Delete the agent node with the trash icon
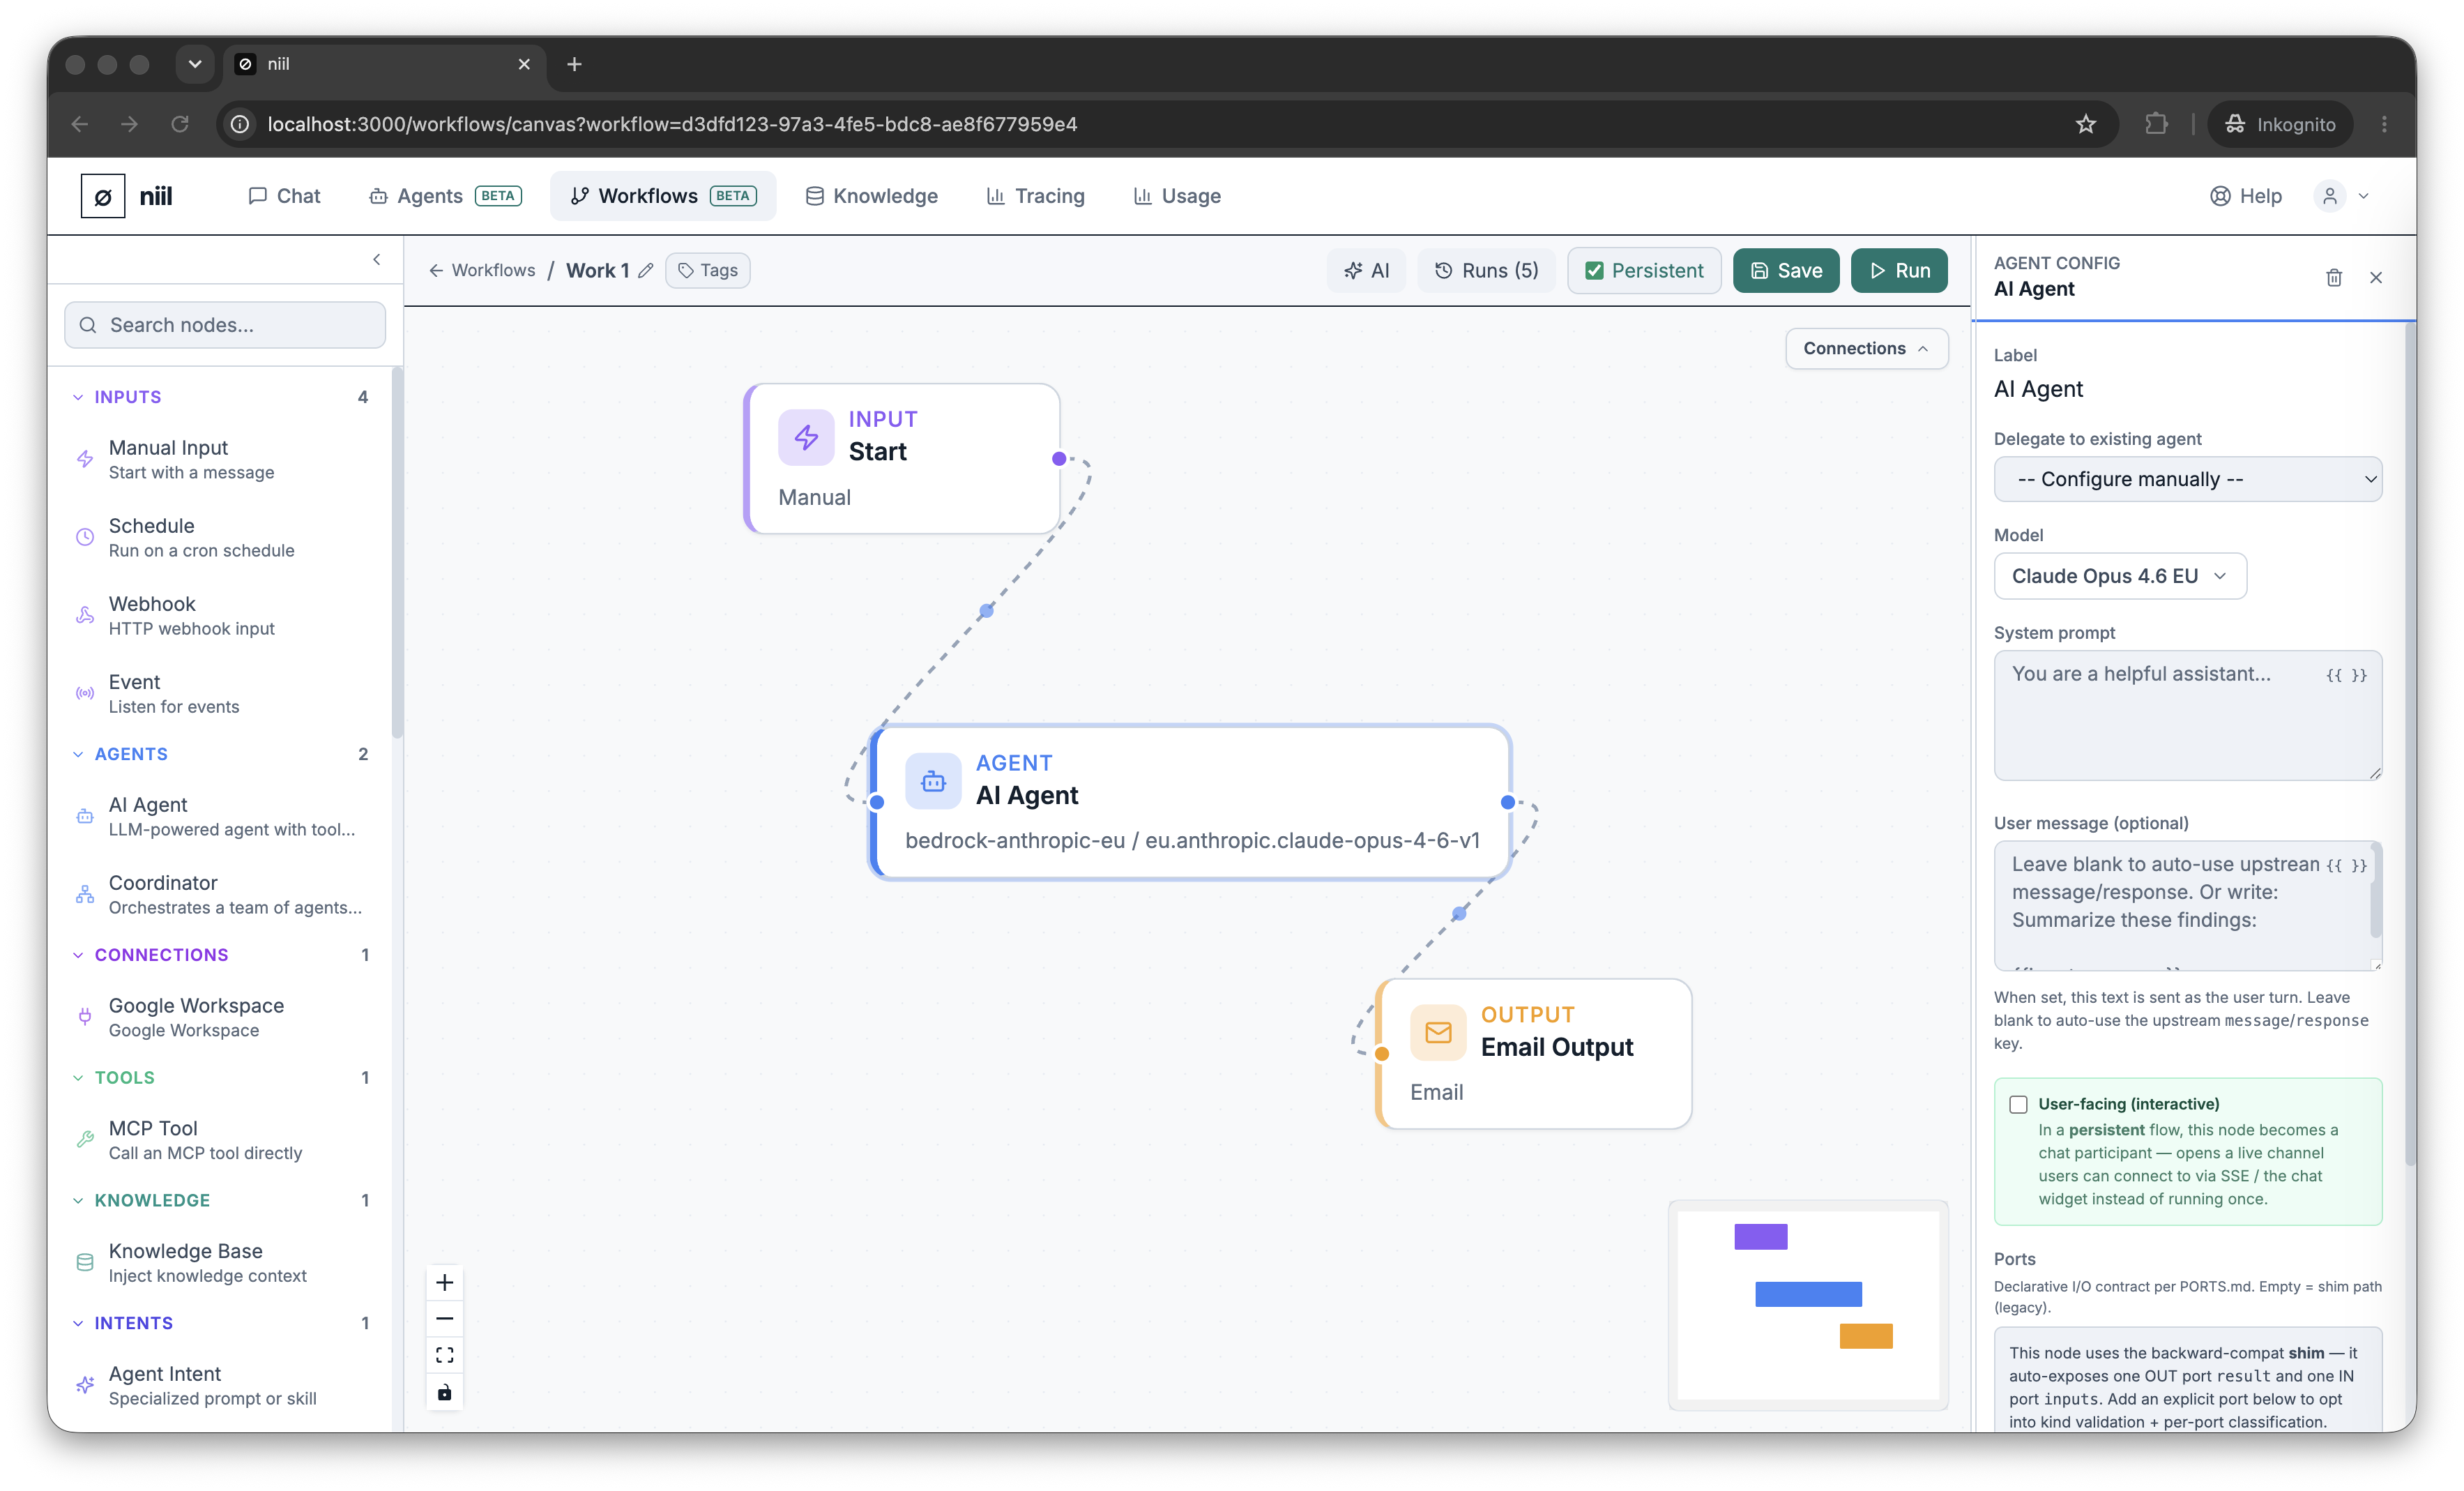2464x1491 pixels. click(2333, 277)
